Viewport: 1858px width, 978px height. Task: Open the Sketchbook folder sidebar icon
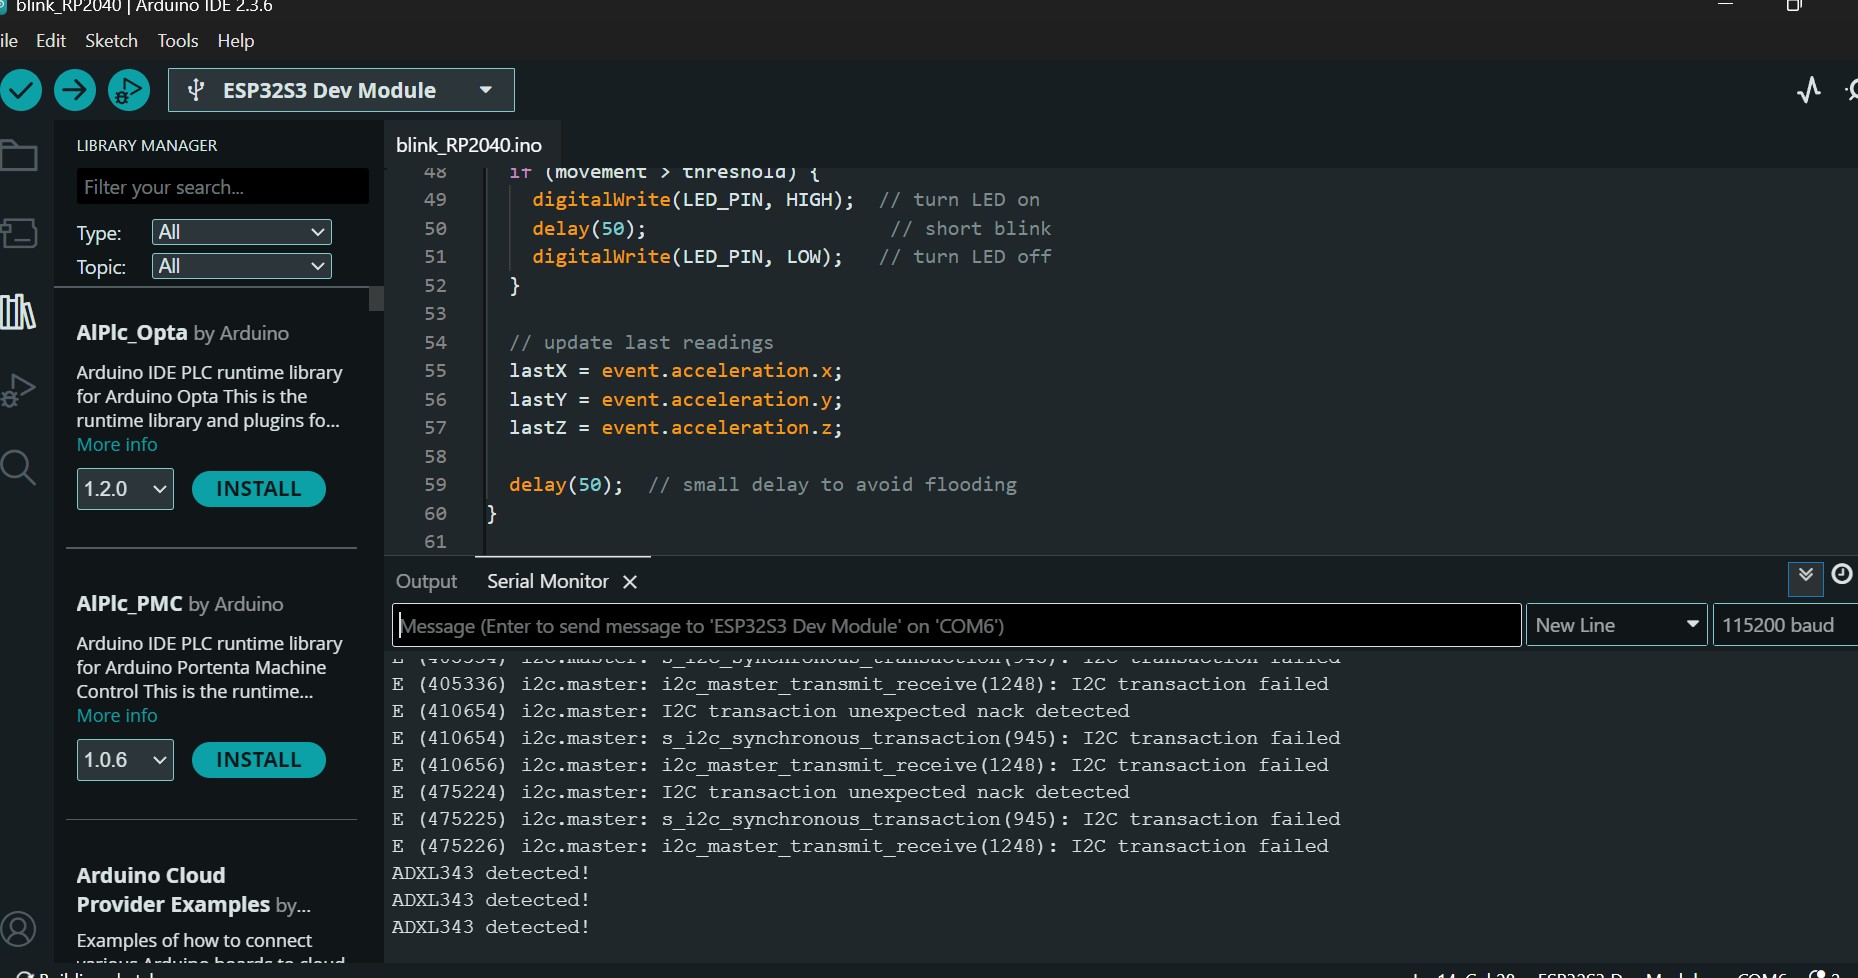19,156
